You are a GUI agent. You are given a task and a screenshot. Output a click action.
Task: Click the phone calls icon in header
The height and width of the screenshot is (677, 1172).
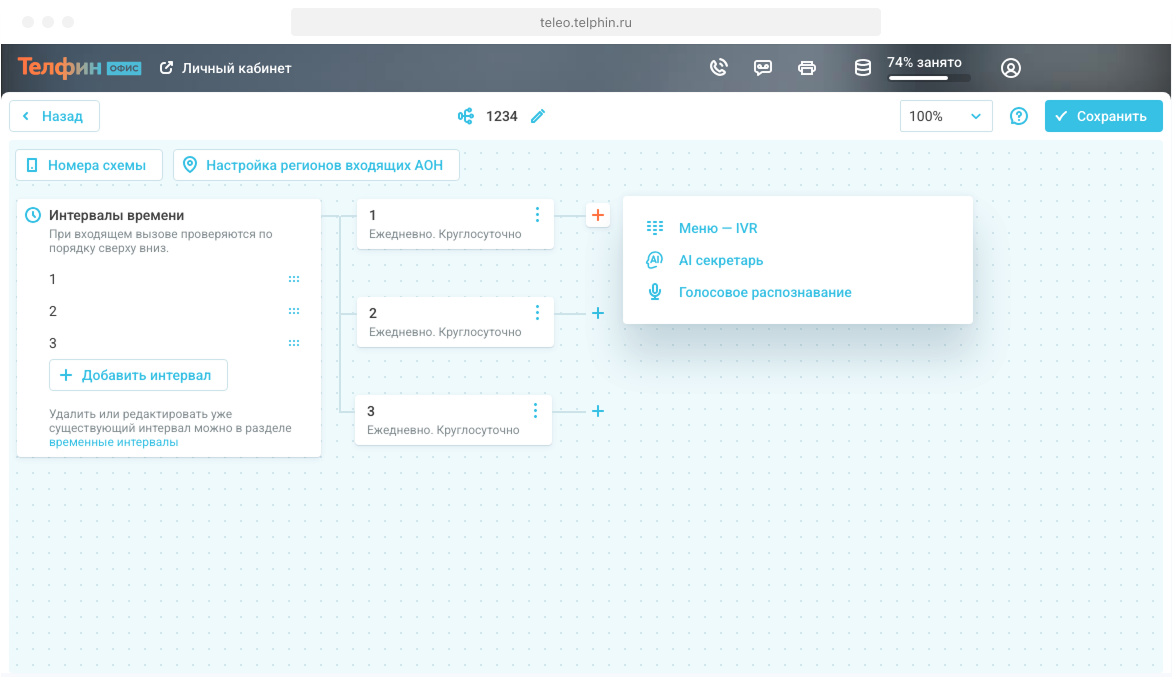click(718, 68)
